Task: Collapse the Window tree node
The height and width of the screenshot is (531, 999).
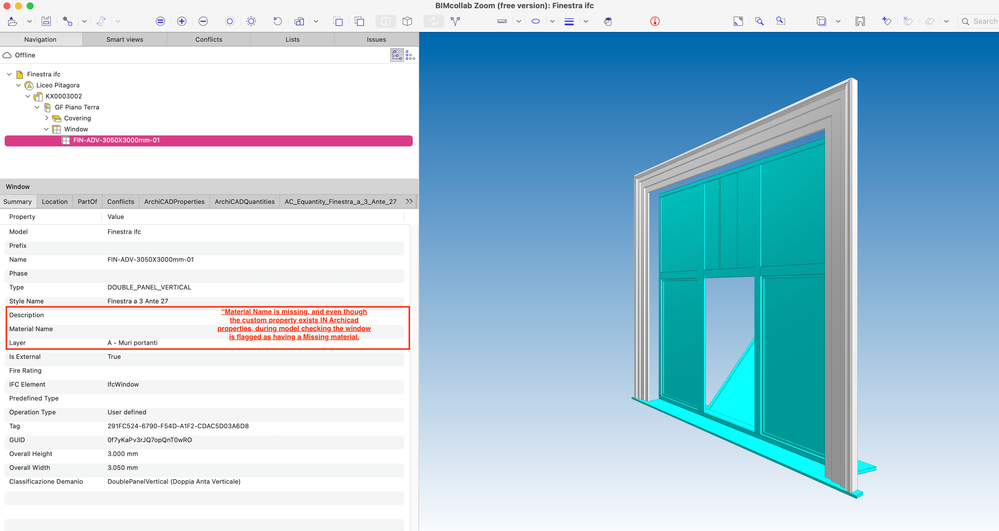Action: 47,129
